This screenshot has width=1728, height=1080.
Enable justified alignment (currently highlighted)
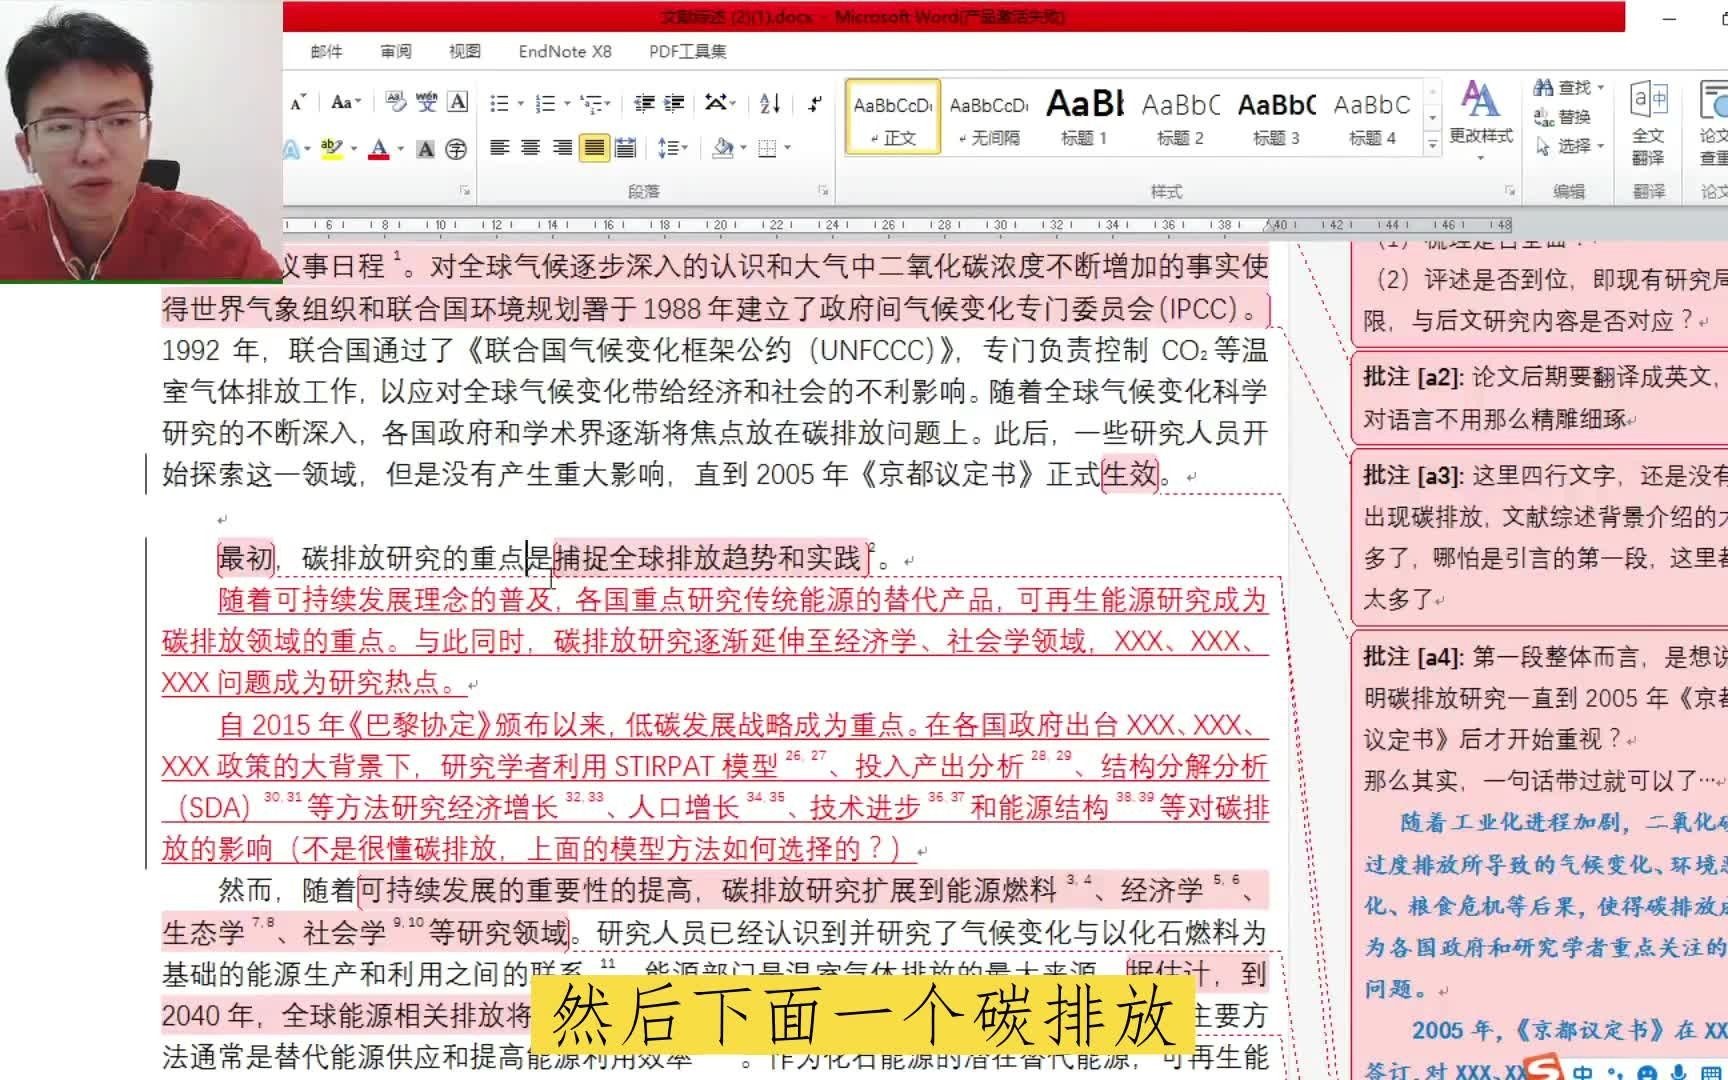tap(595, 147)
